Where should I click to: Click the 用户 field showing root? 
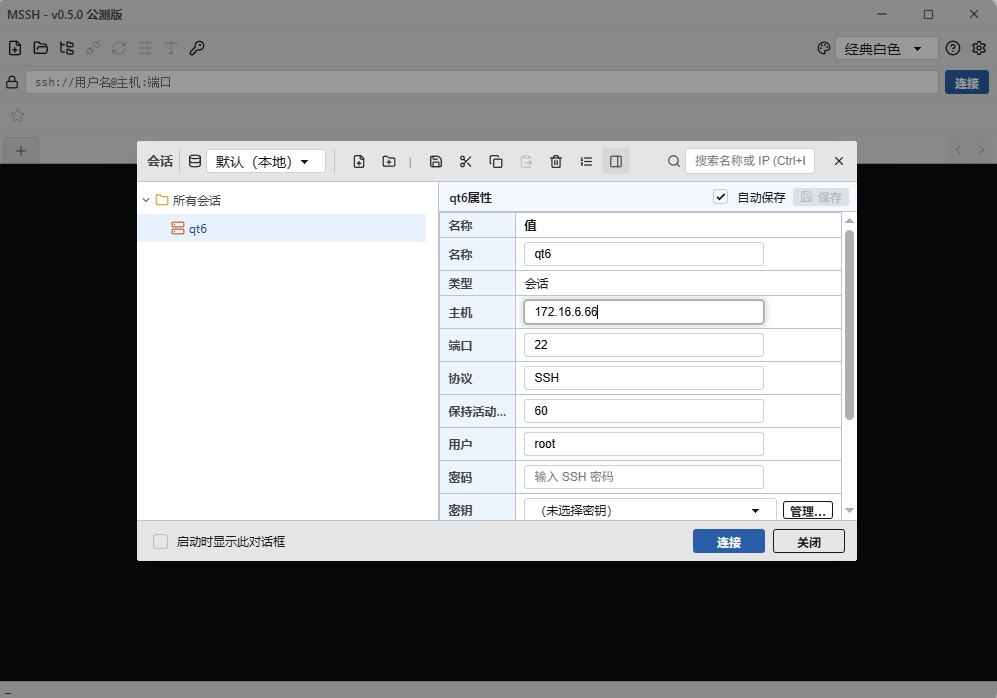tap(643, 444)
